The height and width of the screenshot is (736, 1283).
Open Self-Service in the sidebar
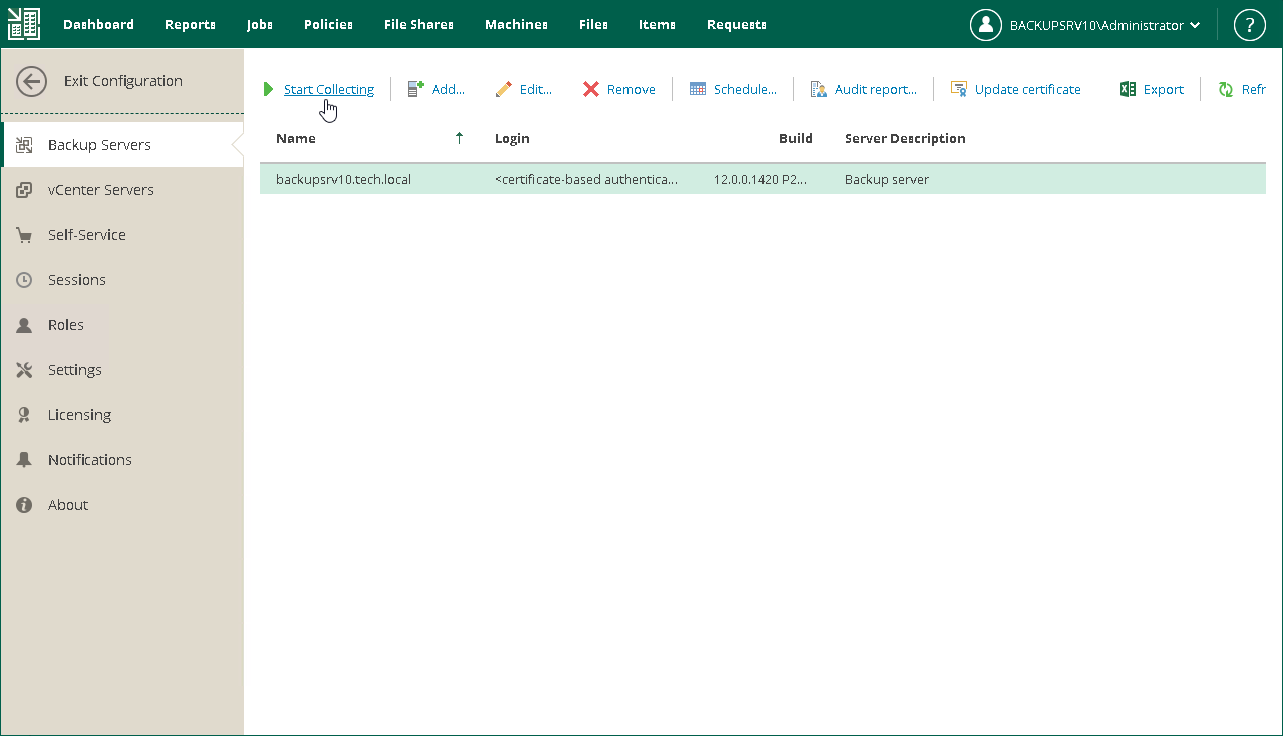pos(123,235)
